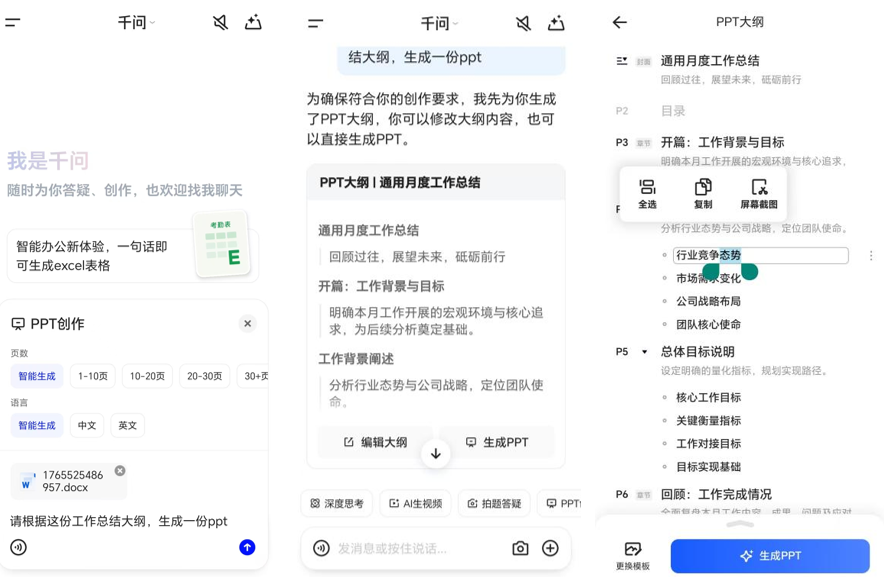The height and width of the screenshot is (577, 884).
Task: Open excel table promotion card
Action: 132,255
